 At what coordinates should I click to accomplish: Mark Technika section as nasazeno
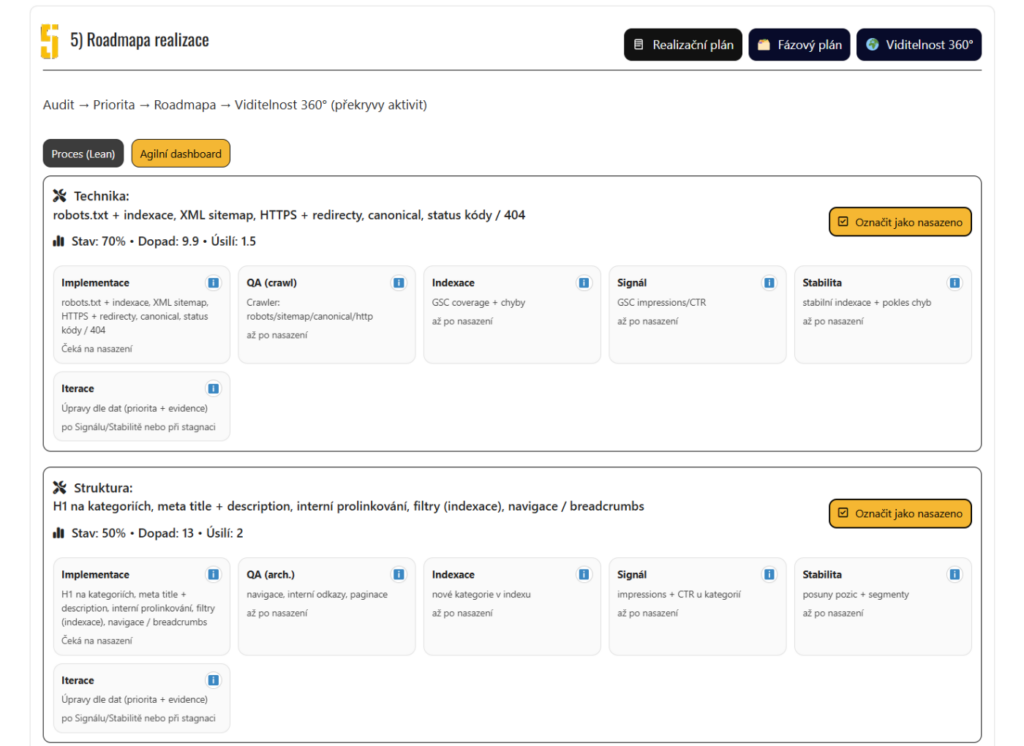coord(900,222)
